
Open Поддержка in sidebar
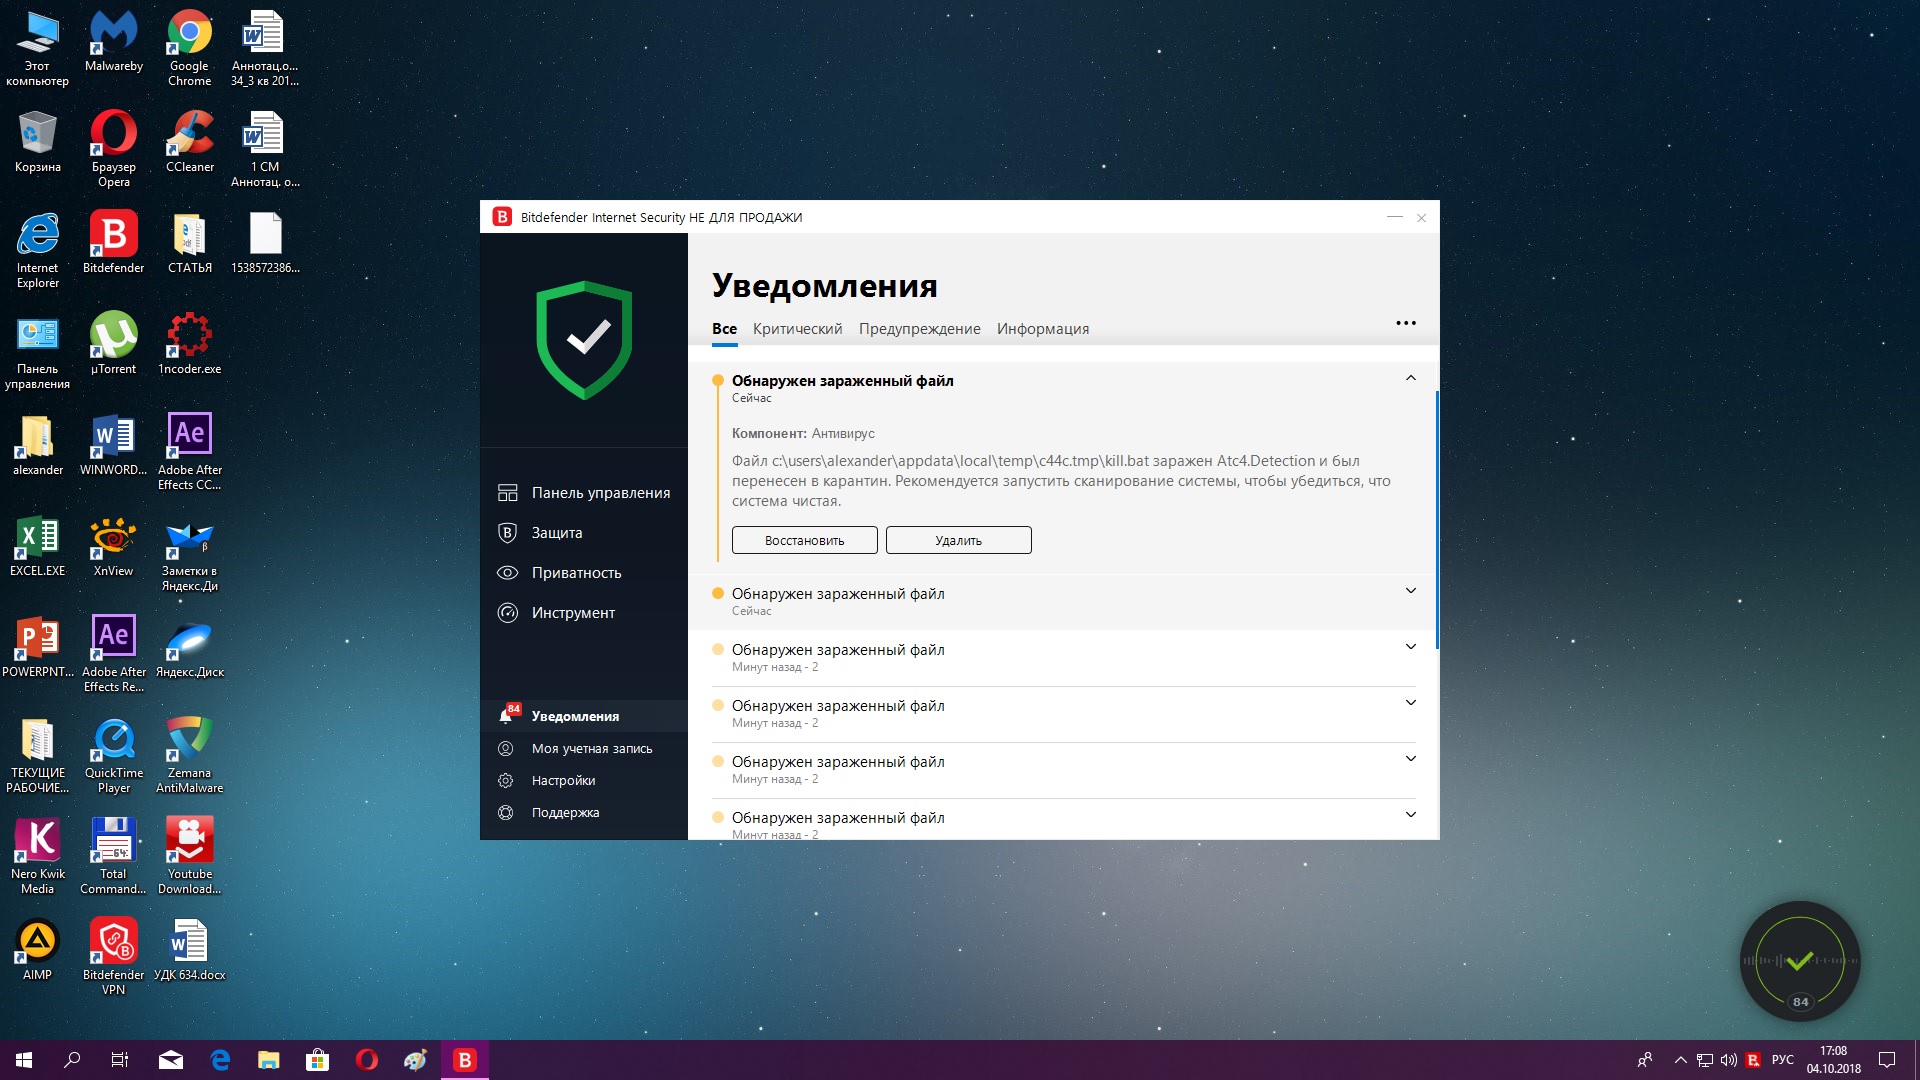(x=565, y=813)
